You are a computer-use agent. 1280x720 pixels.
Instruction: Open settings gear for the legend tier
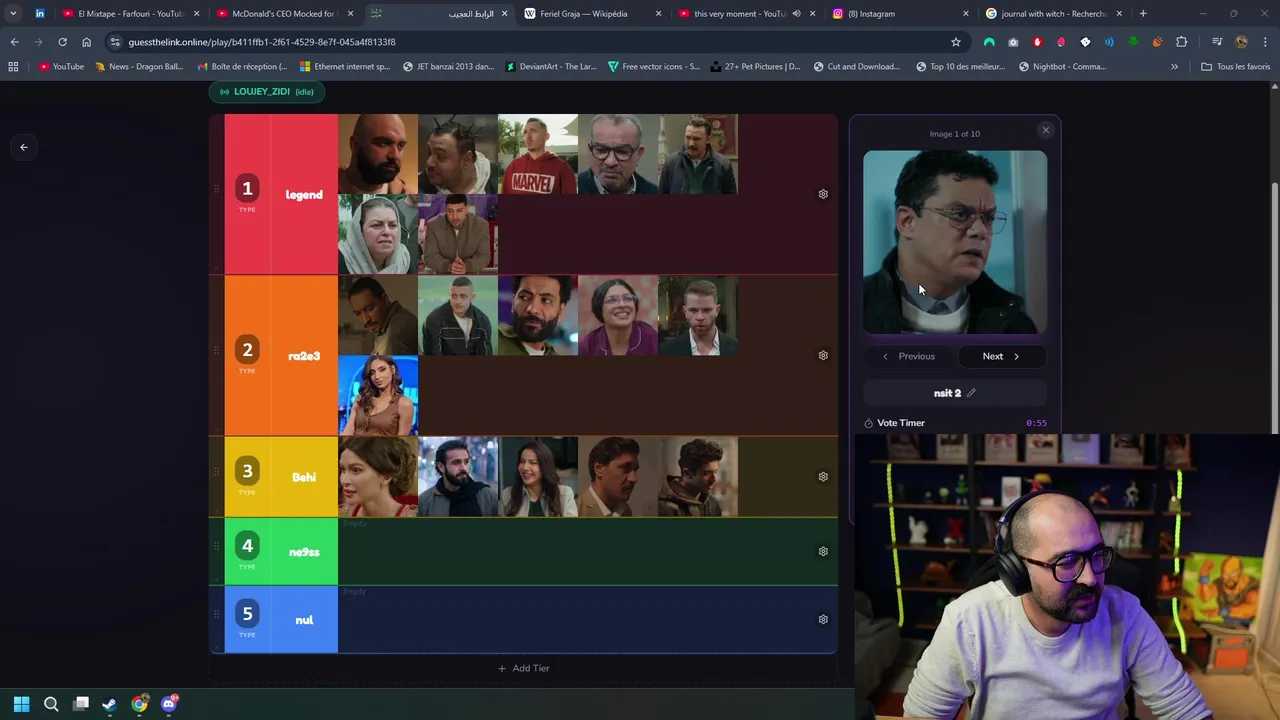click(823, 194)
